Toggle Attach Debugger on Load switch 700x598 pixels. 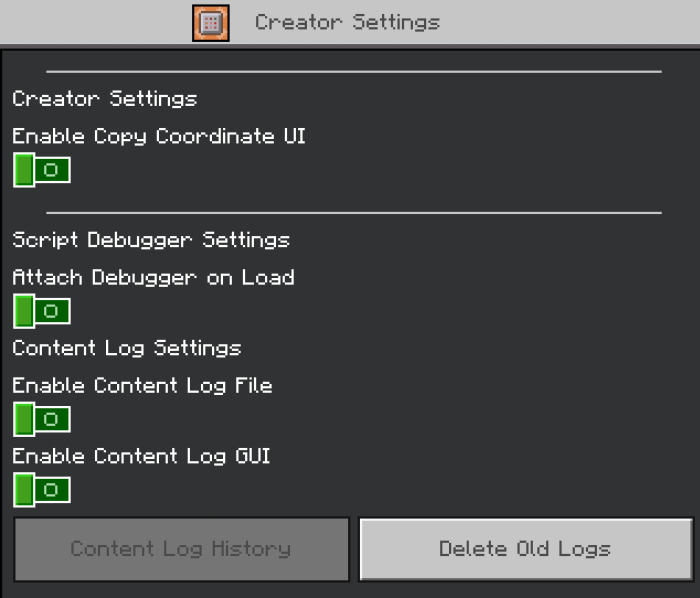point(42,311)
